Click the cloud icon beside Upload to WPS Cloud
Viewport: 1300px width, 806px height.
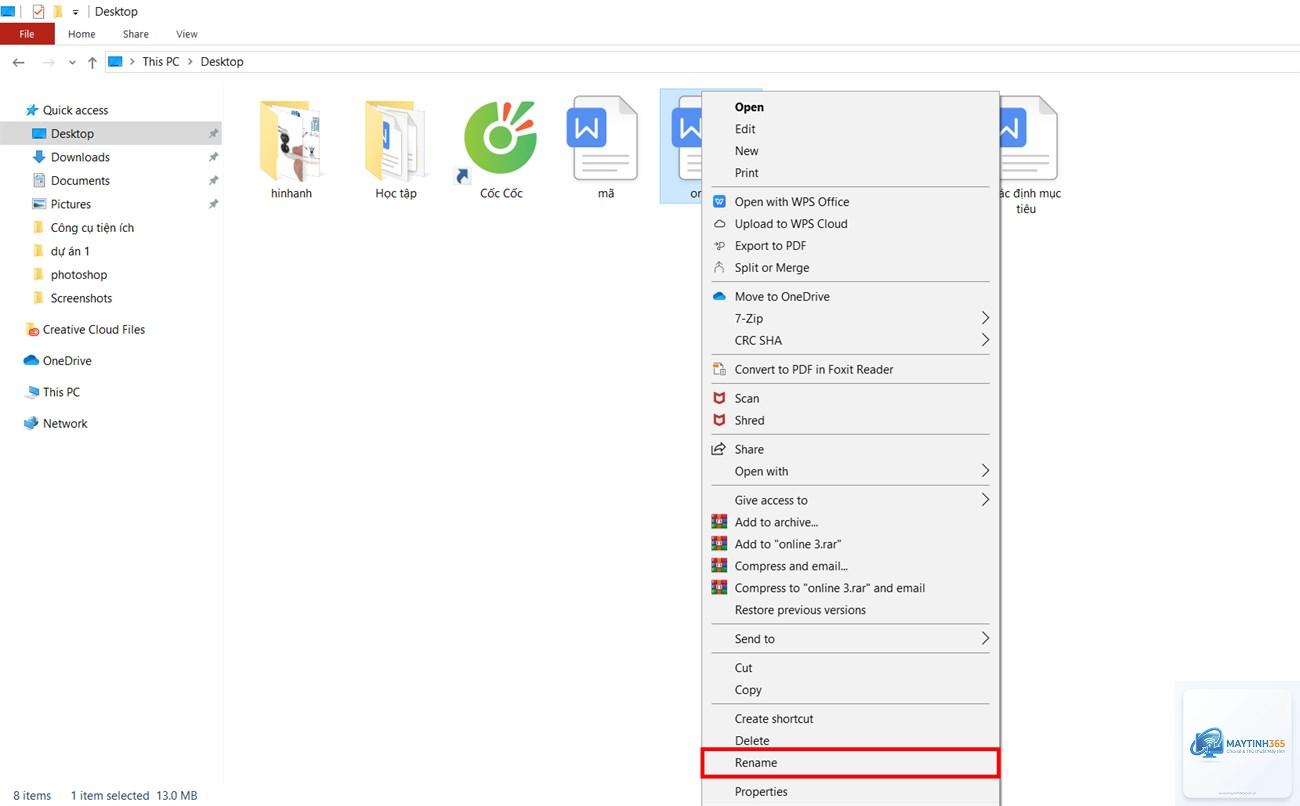click(x=719, y=224)
